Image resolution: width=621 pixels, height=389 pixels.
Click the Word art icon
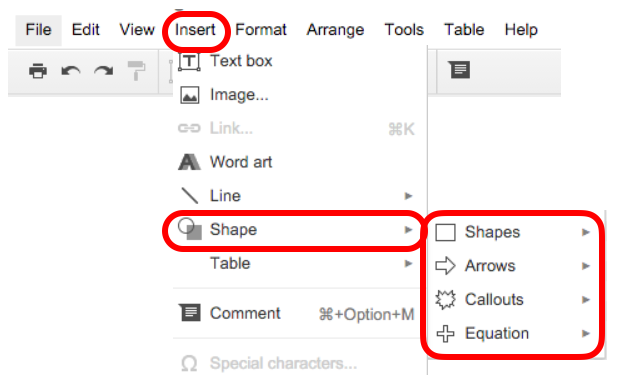click(189, 162)
